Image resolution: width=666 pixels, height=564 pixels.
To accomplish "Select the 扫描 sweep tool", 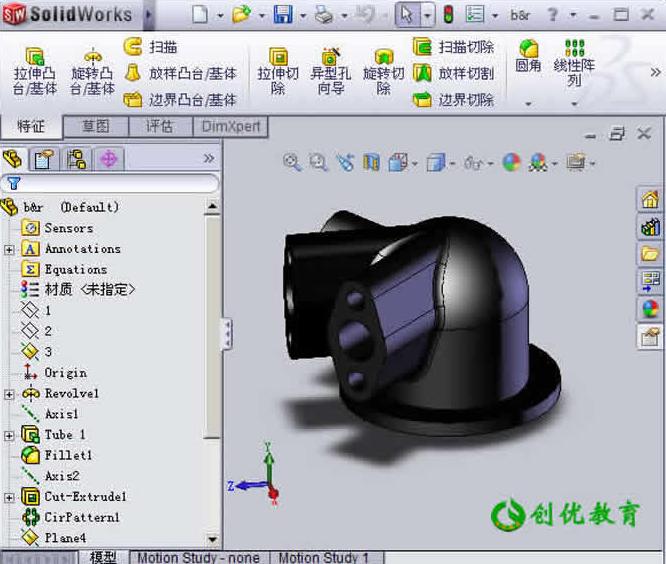I will [150, 47].
